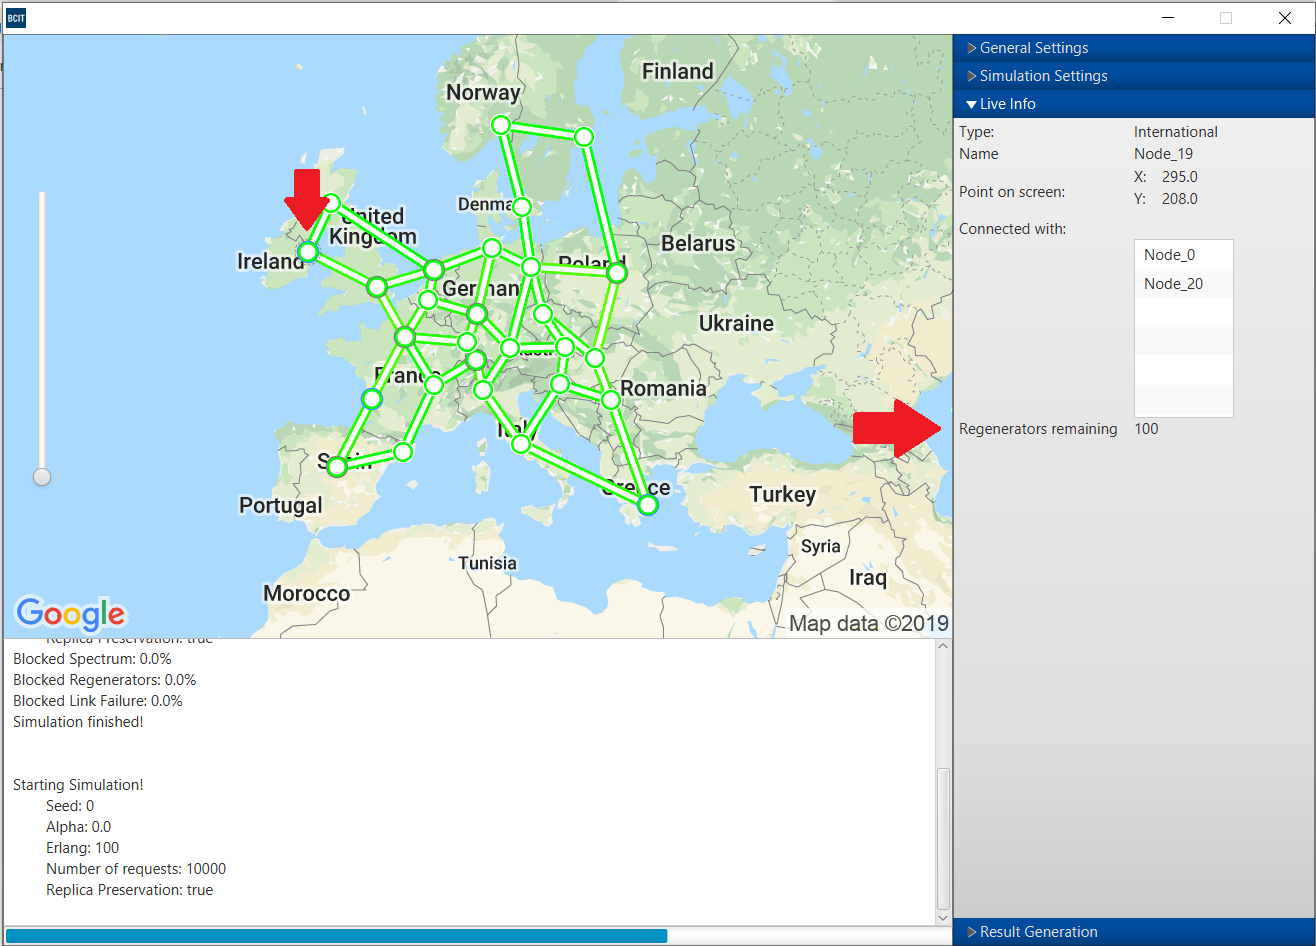Image resolution: width=1316 pixels, height=946 pixels.
Task: Expand the Simulation Settings panel
Action: [x=1134, y=76]
